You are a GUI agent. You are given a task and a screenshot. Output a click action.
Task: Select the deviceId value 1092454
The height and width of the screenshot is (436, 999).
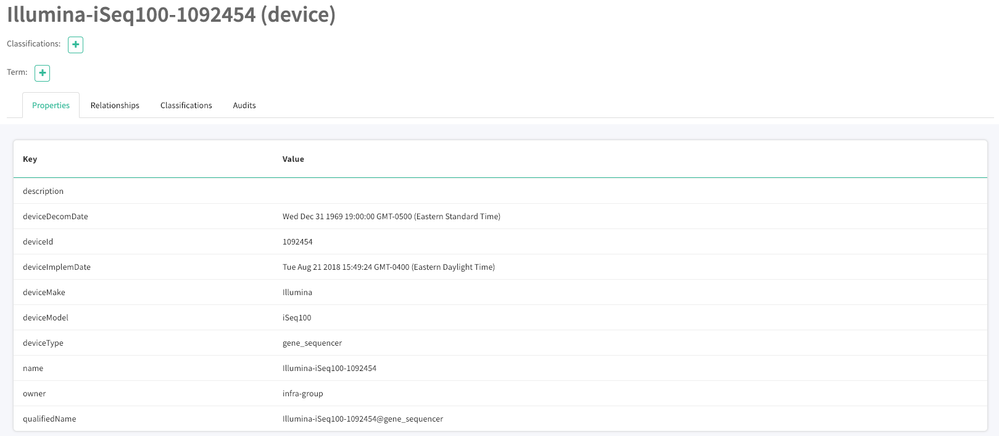tap(297, 242)
